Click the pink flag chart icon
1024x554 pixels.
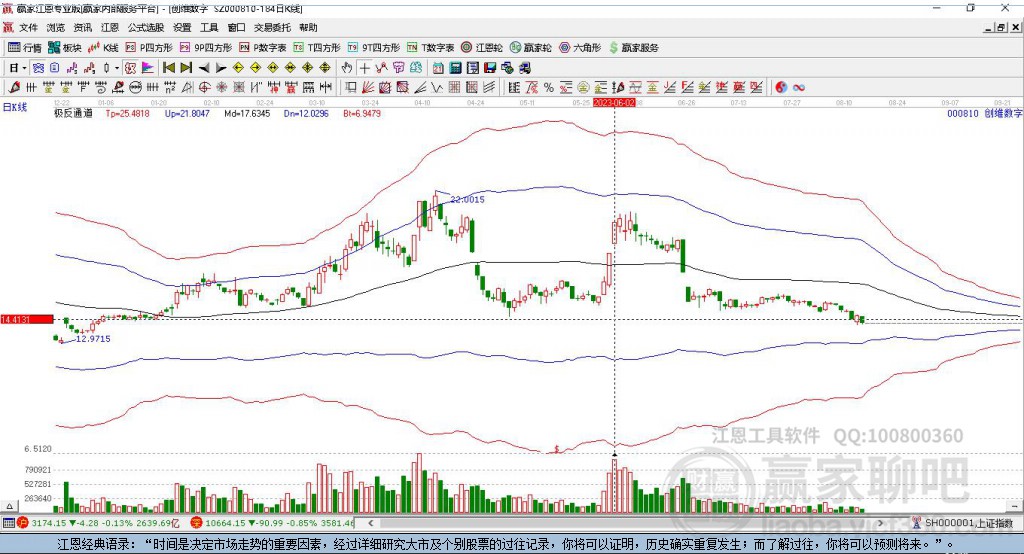click(x=148, y=68)
